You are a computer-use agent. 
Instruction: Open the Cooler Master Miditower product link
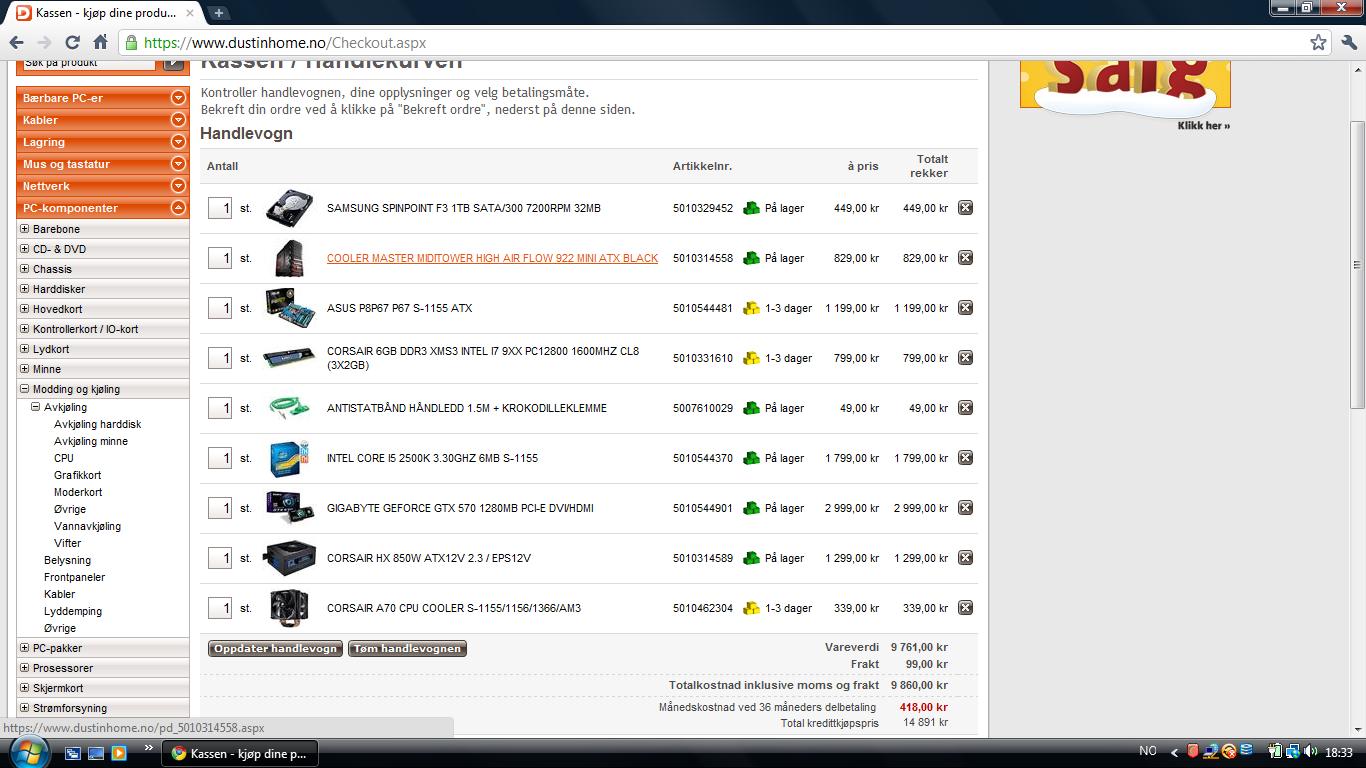coord(492,258)
